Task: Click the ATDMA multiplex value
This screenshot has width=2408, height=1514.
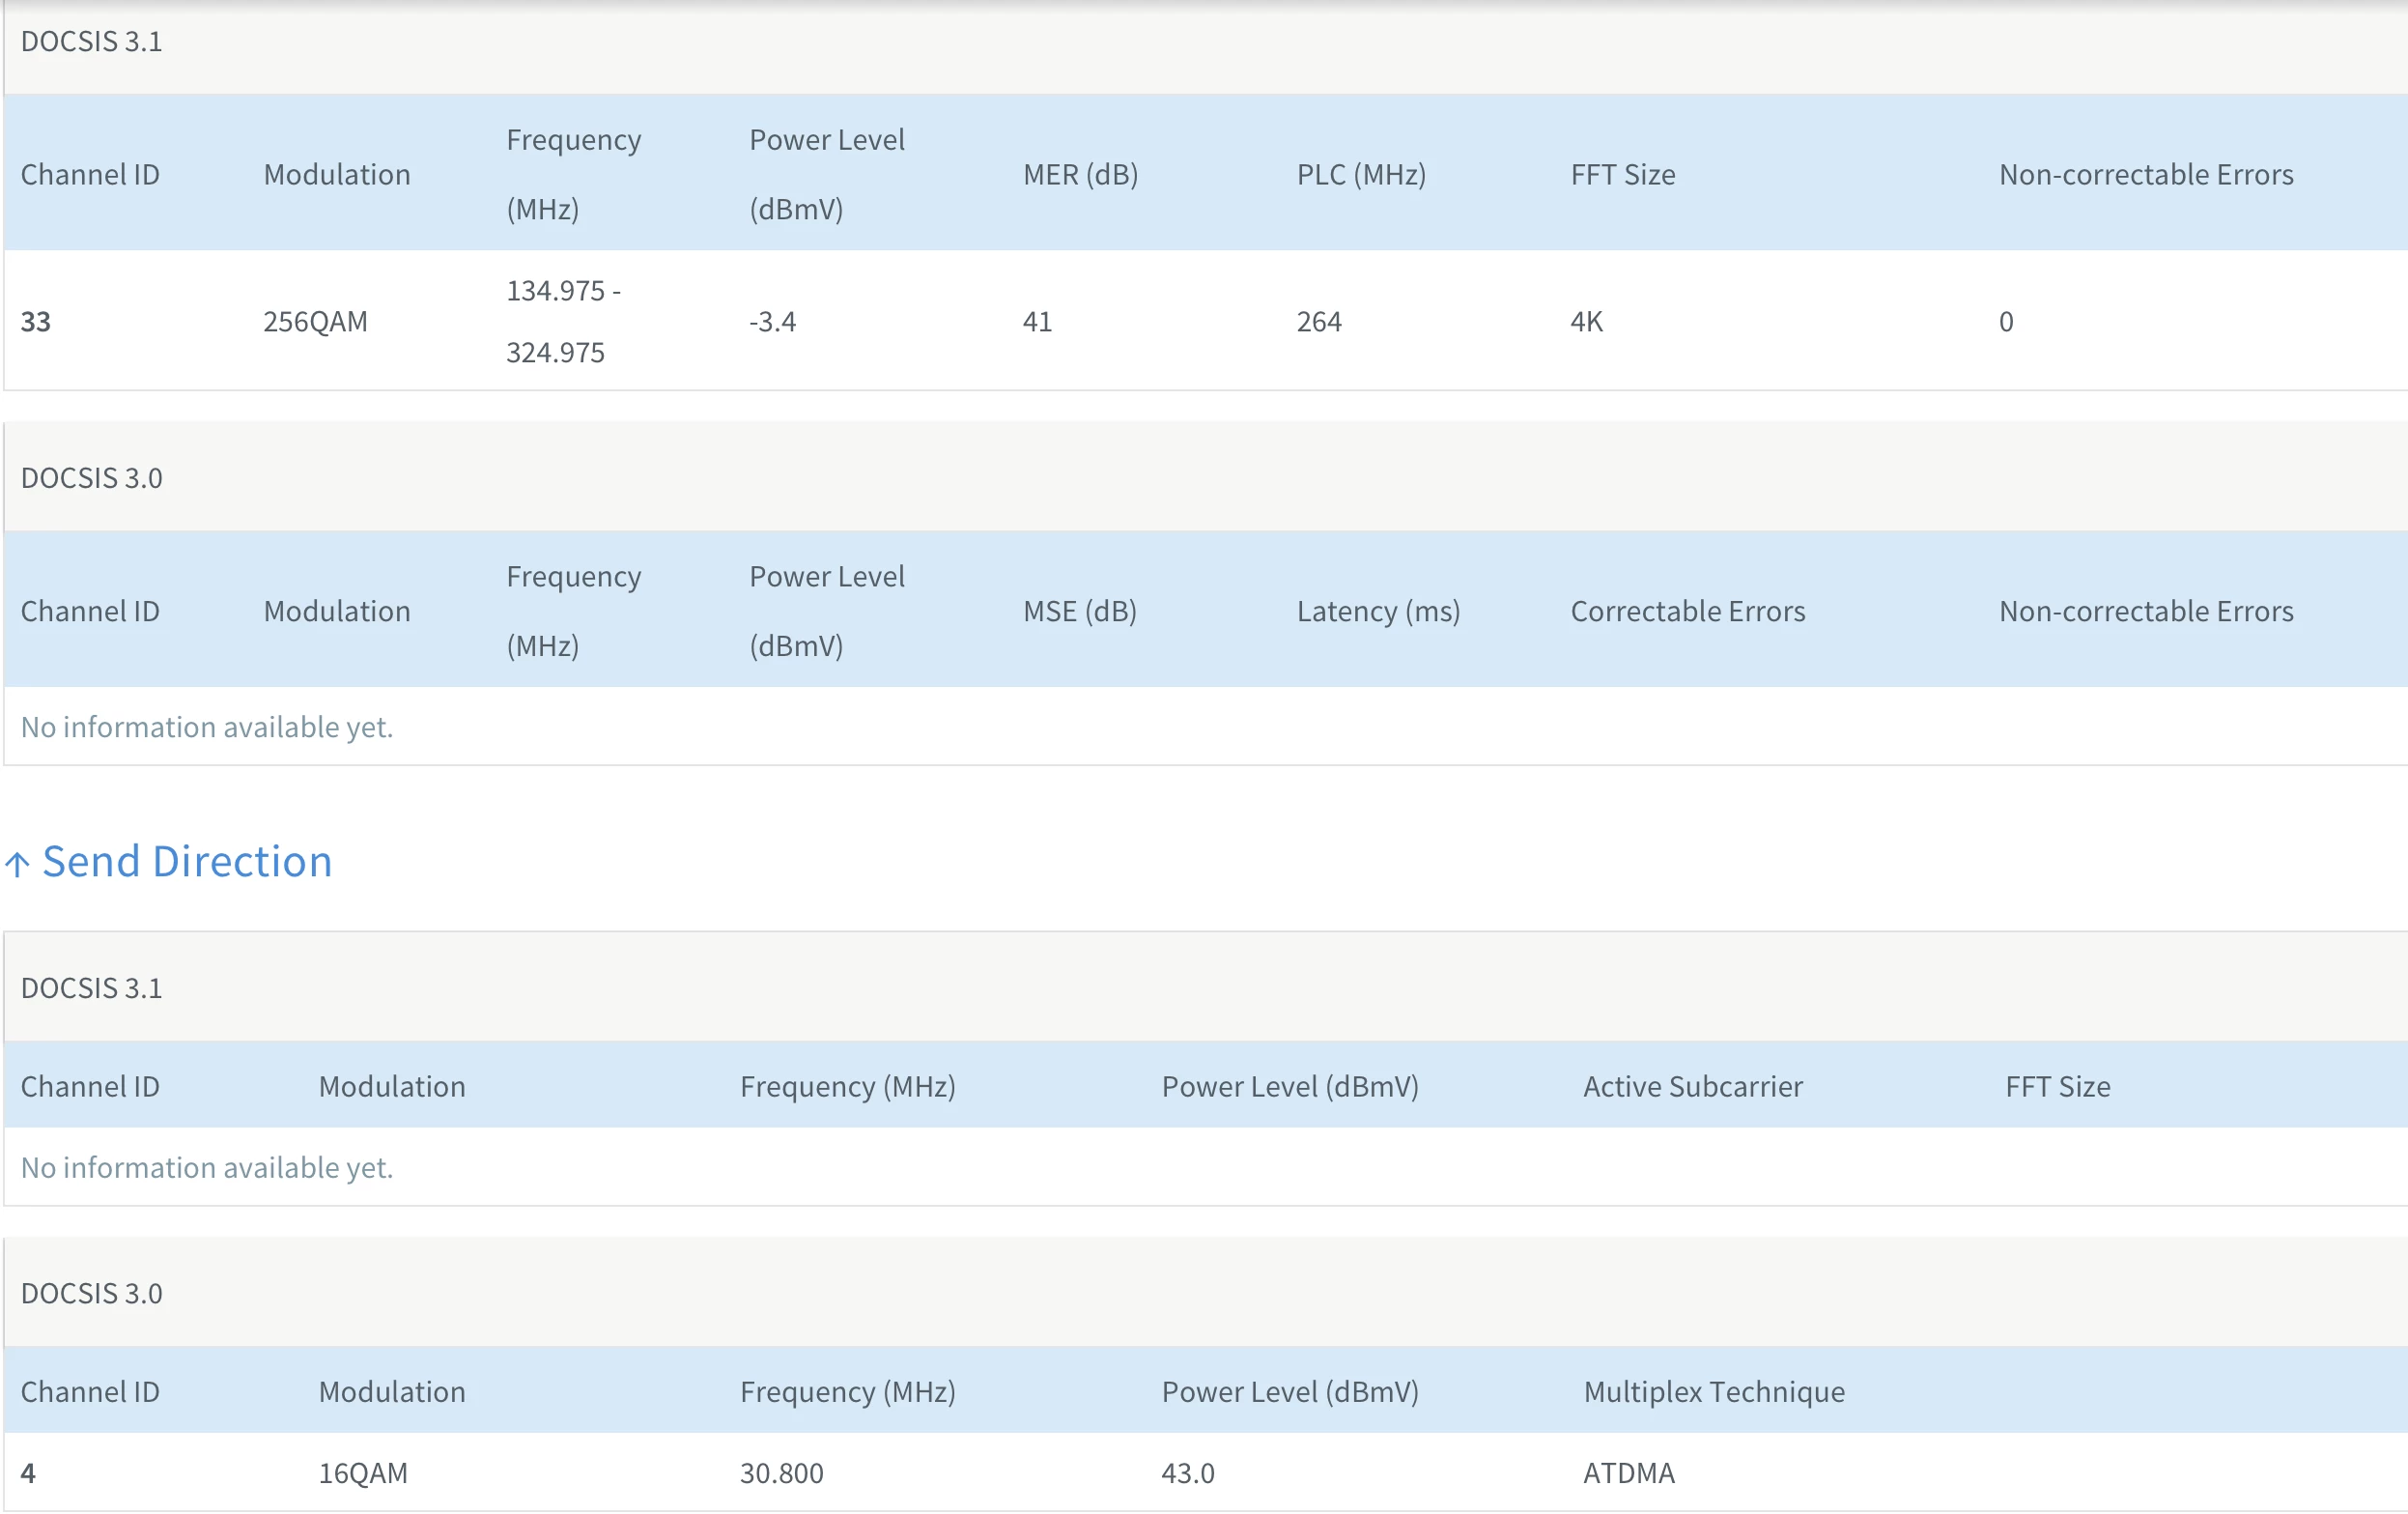Action: pos(1628,1472)
